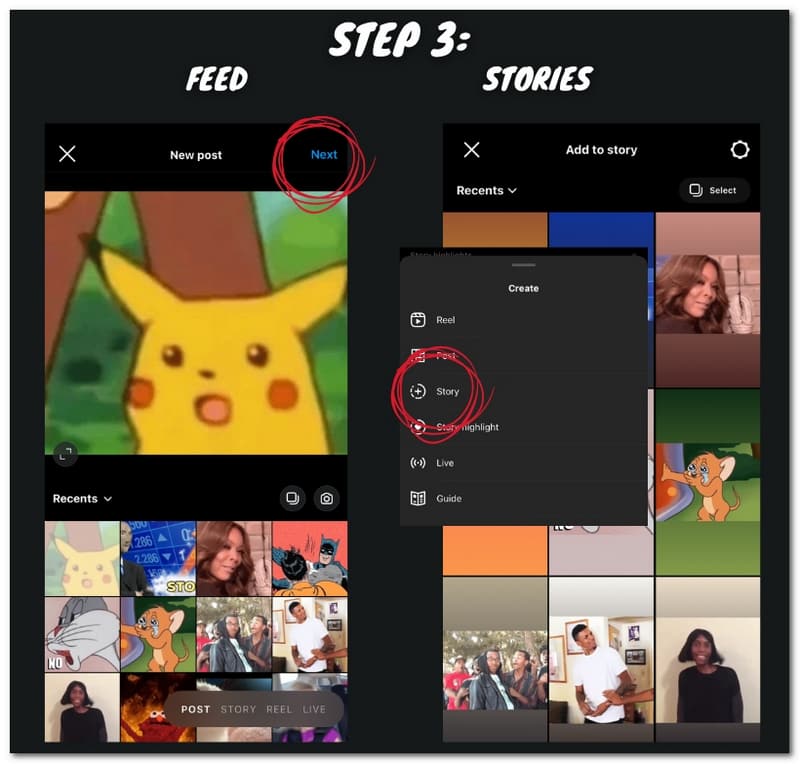Close the Add to story screen with X
Image resolution: width=800 pixels, height=764 pixels.
pos(471,150)
